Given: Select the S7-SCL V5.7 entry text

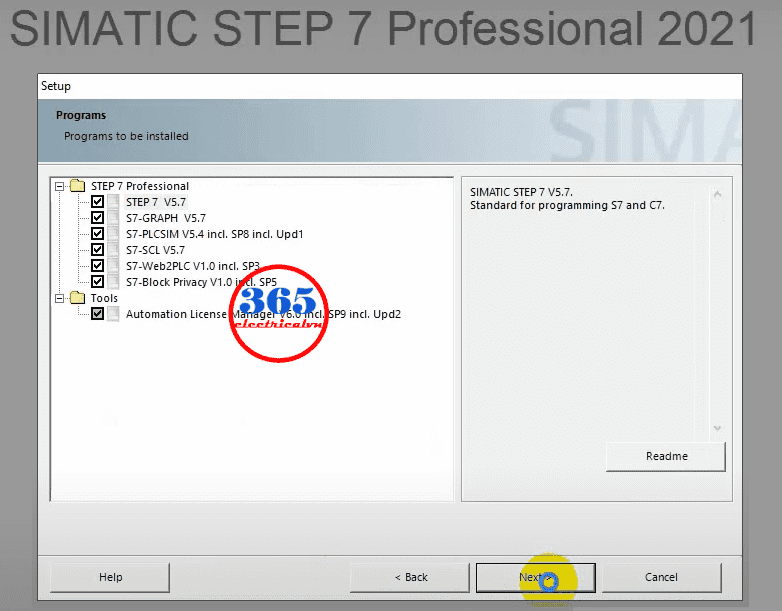Looking at the screenshot, I should point(155,250).
